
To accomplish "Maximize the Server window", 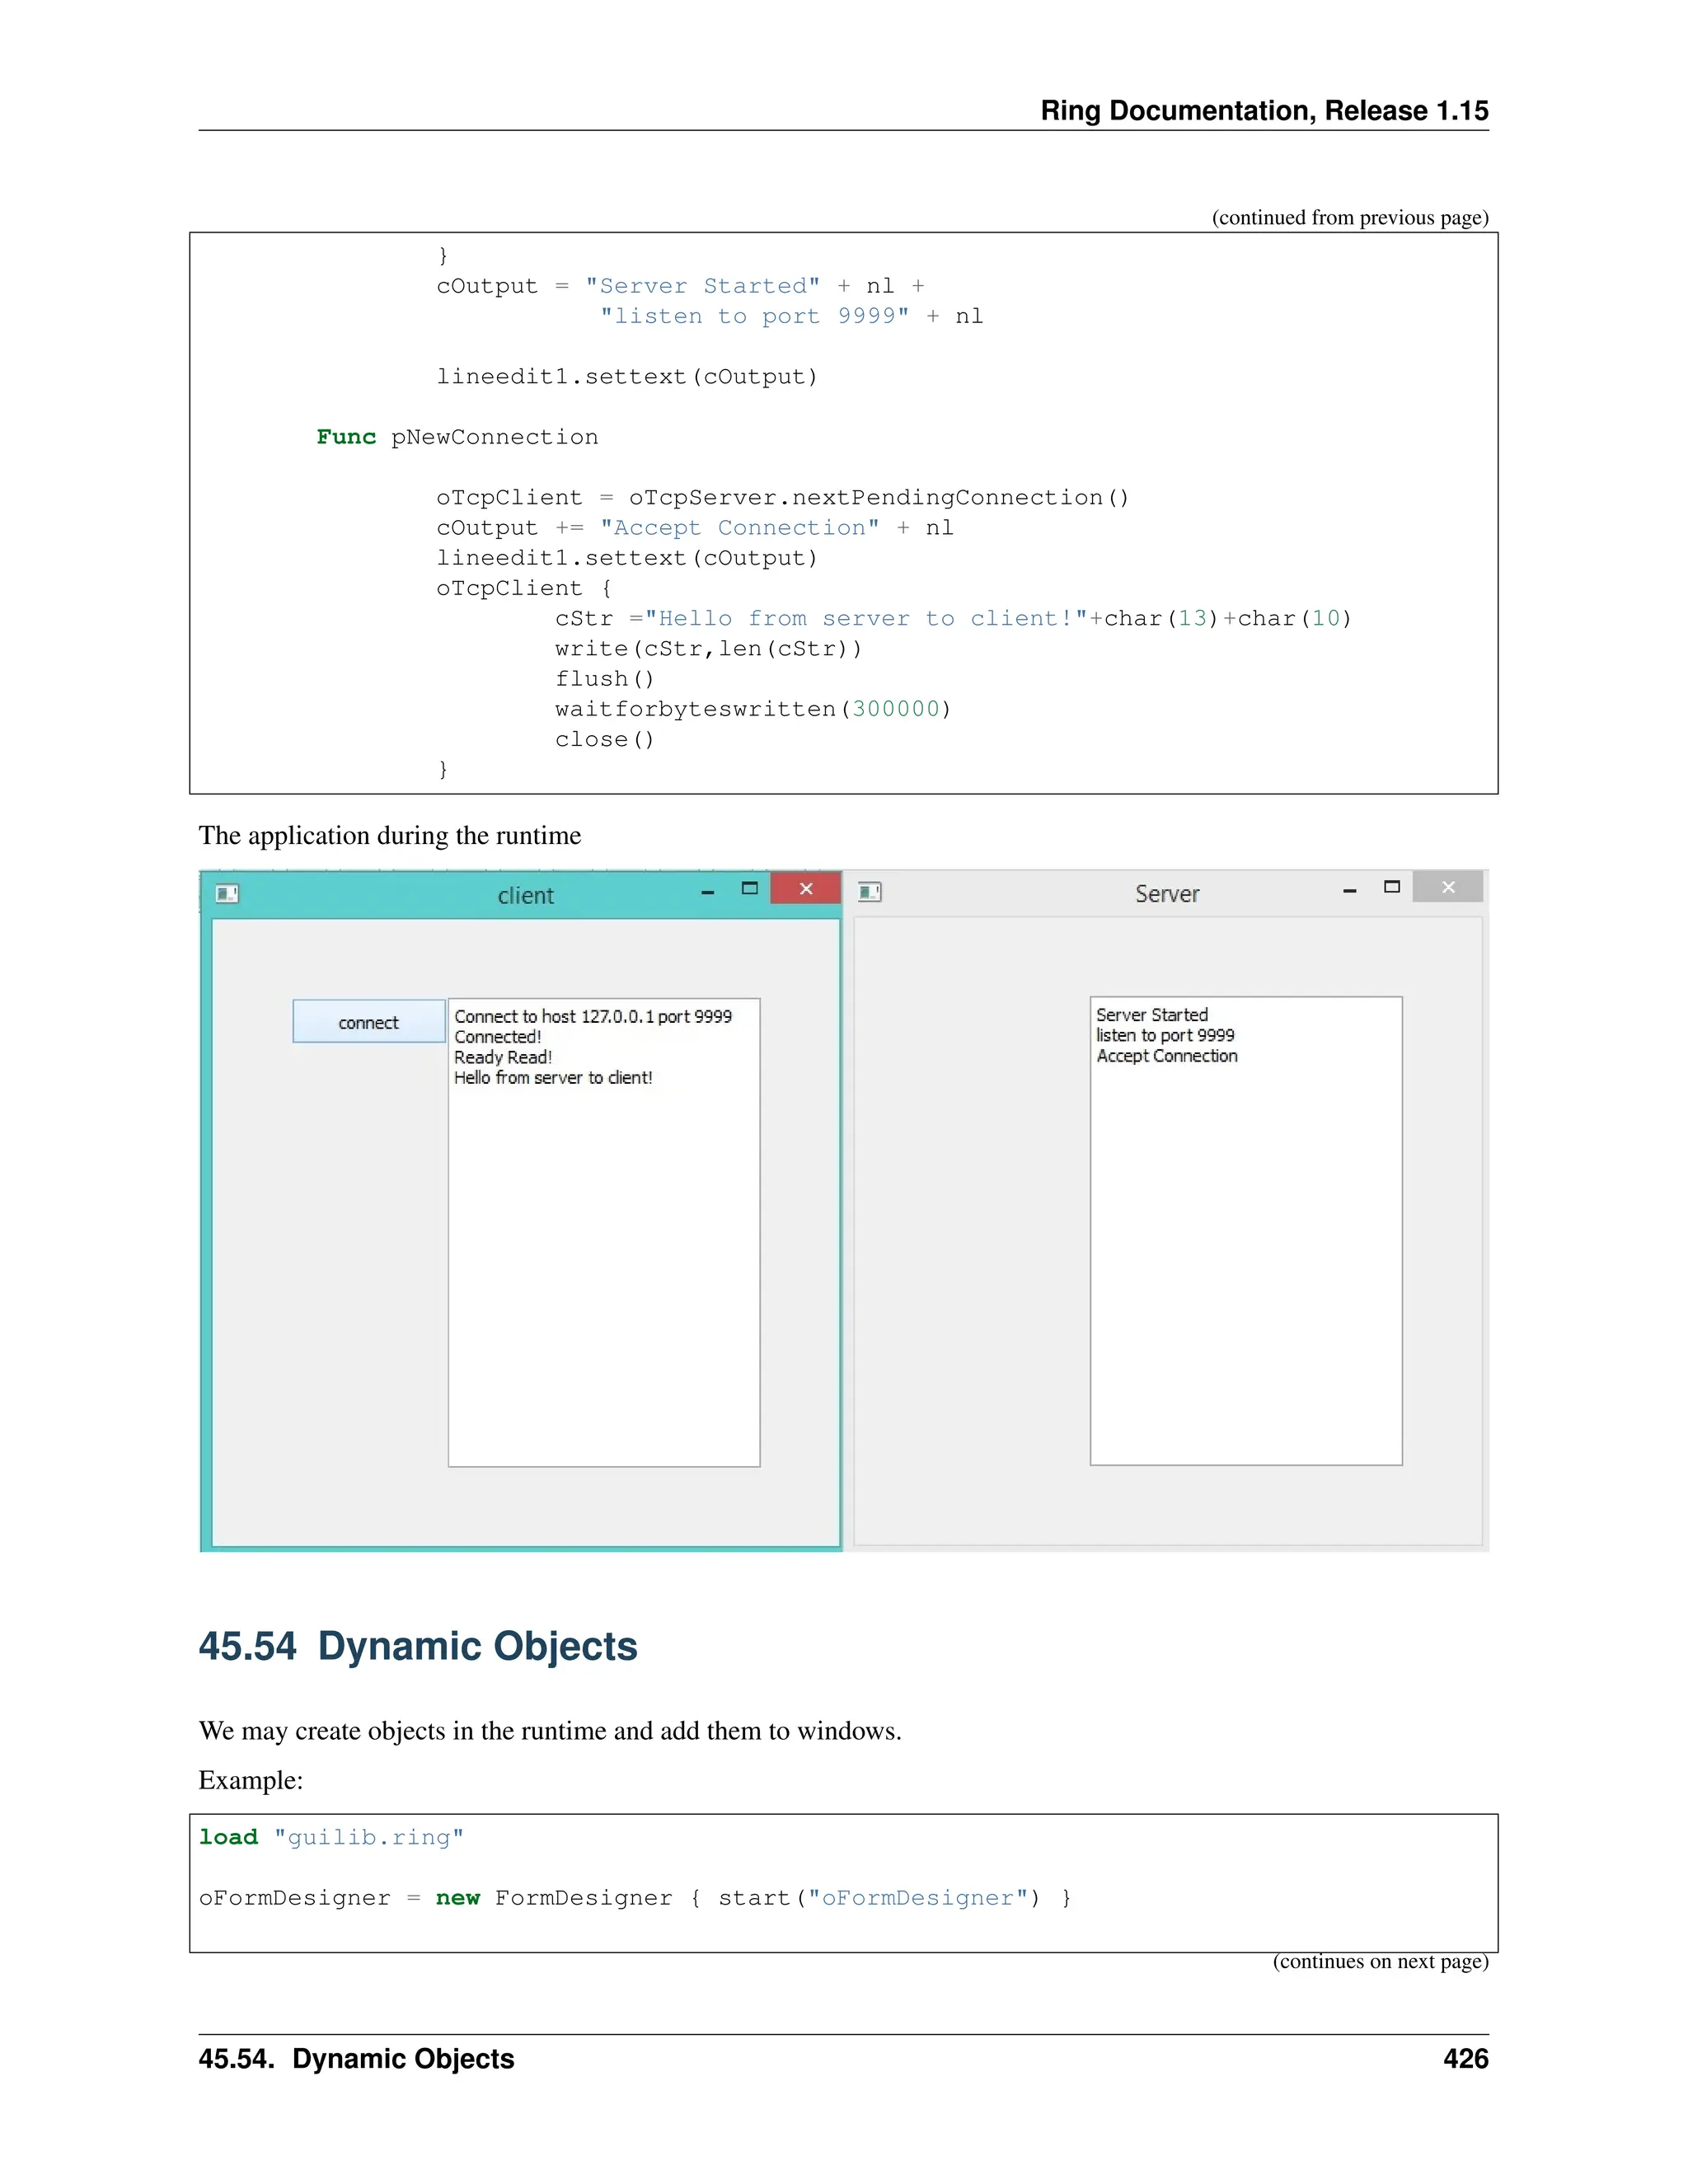I will pyautogui.click(x=1391, y=888).
